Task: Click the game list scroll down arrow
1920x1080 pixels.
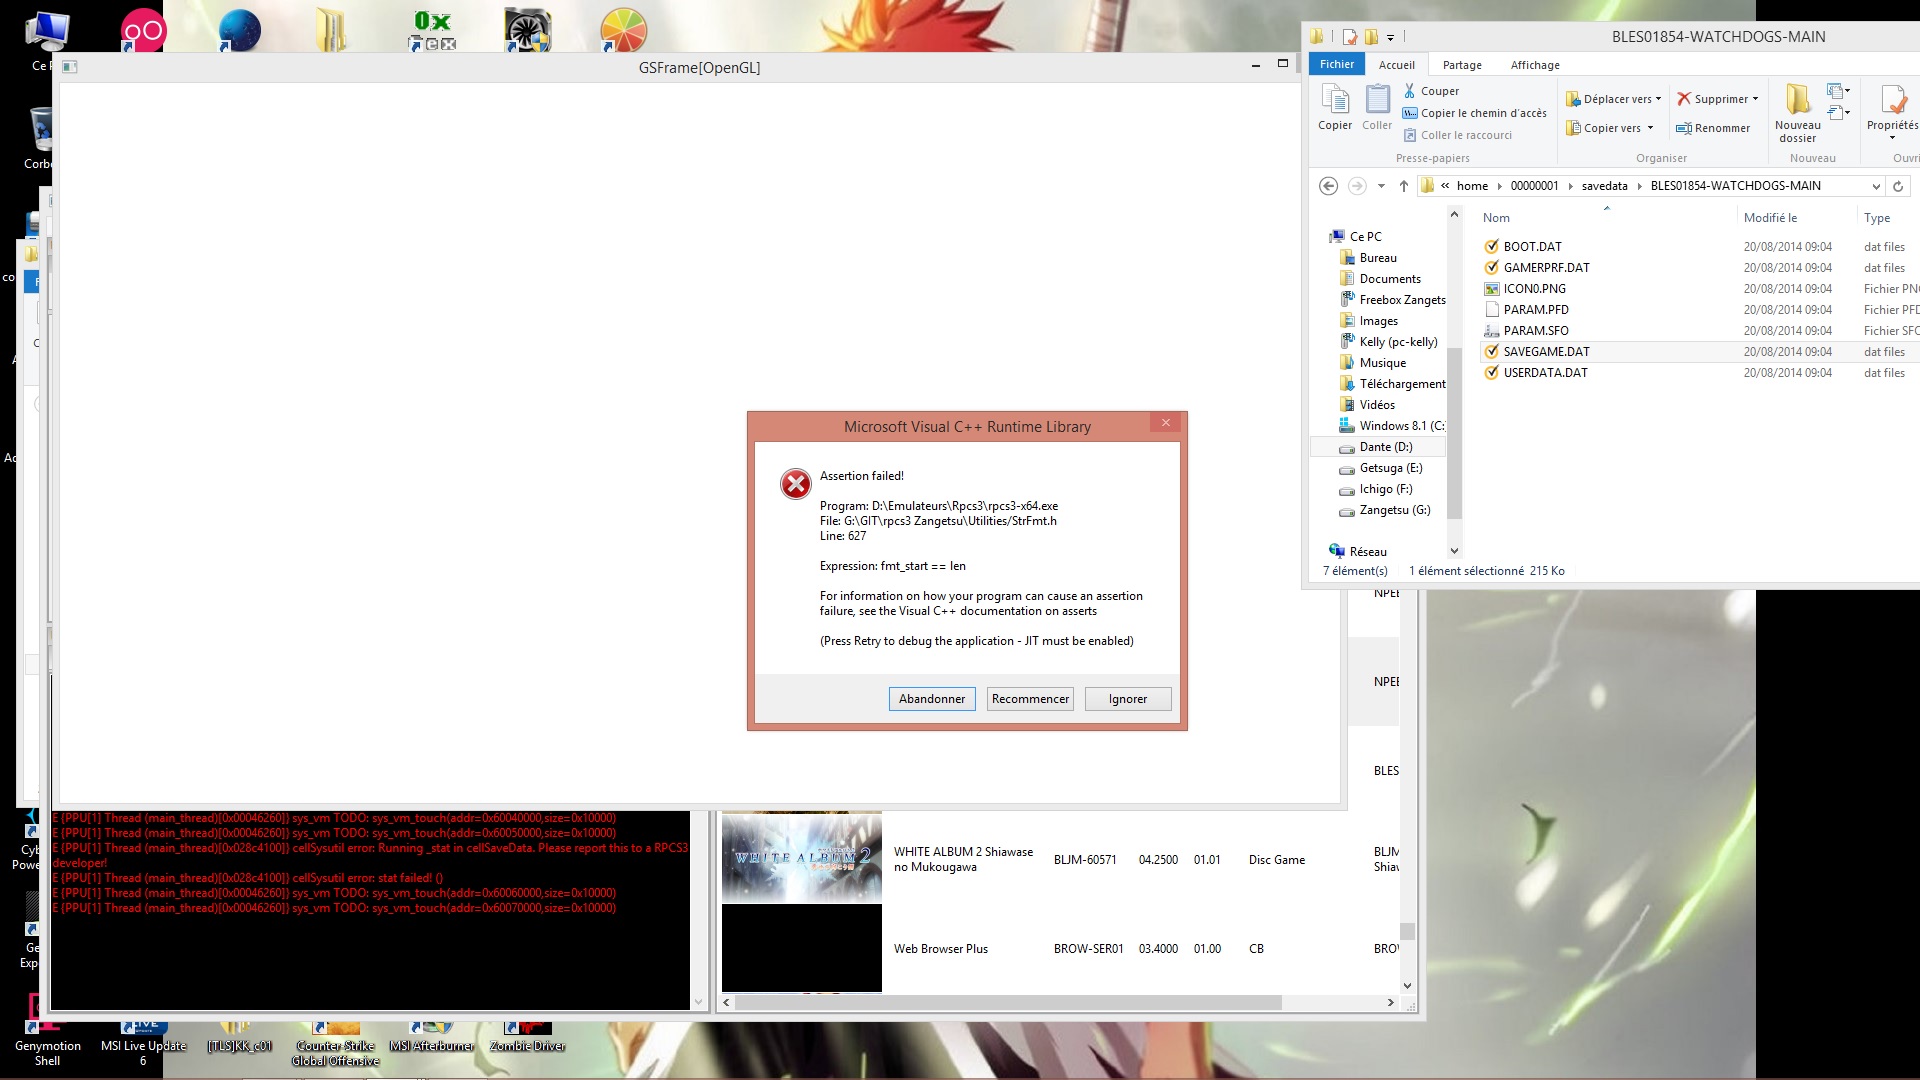Action: [x=1407, y=986]
